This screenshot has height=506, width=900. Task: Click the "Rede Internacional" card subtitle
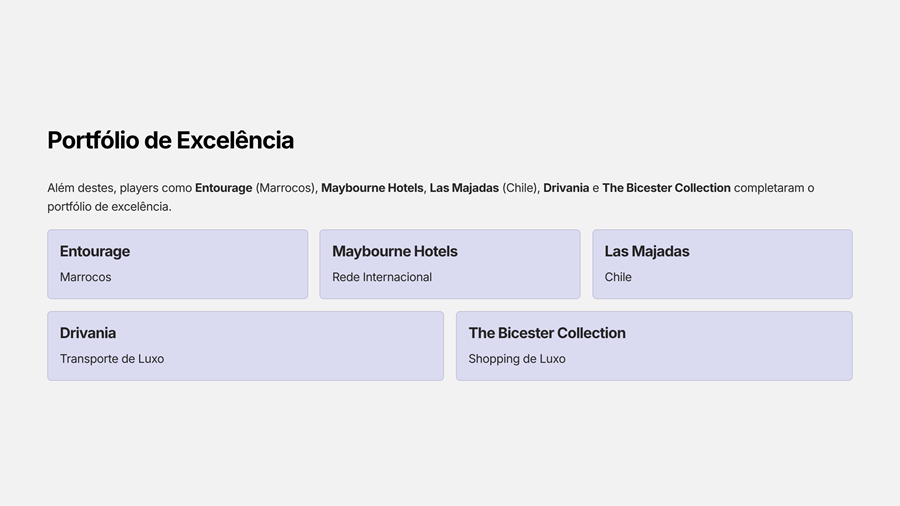382,277
